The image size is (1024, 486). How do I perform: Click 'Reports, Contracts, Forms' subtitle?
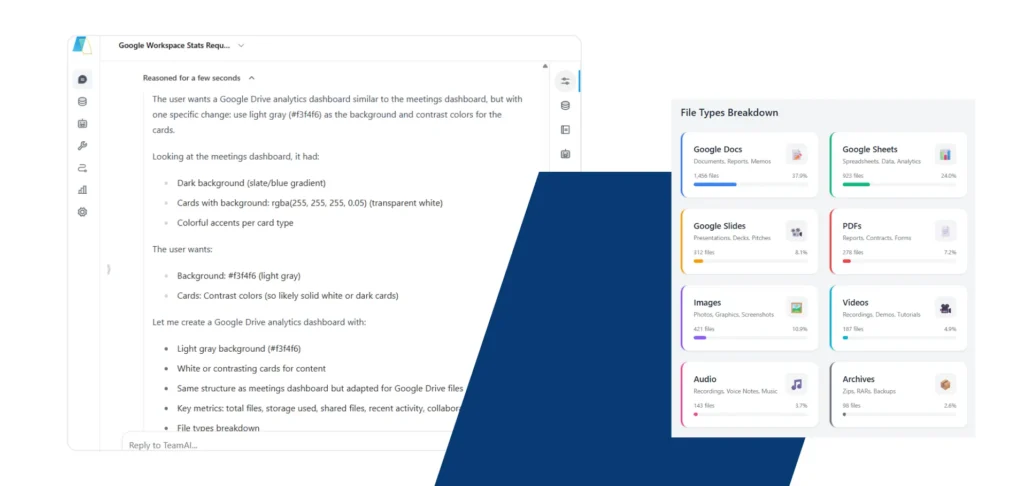pos(876,238)
